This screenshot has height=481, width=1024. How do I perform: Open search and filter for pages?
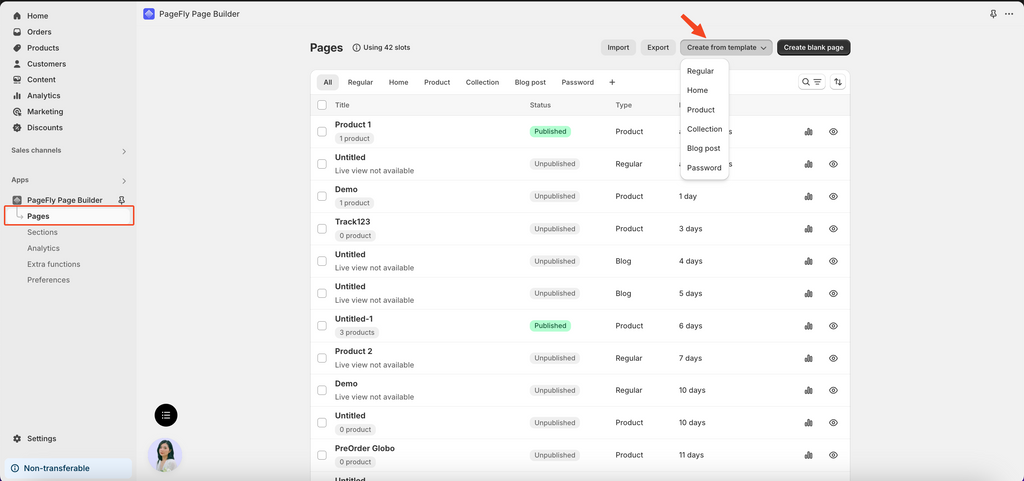click(812, 82)
